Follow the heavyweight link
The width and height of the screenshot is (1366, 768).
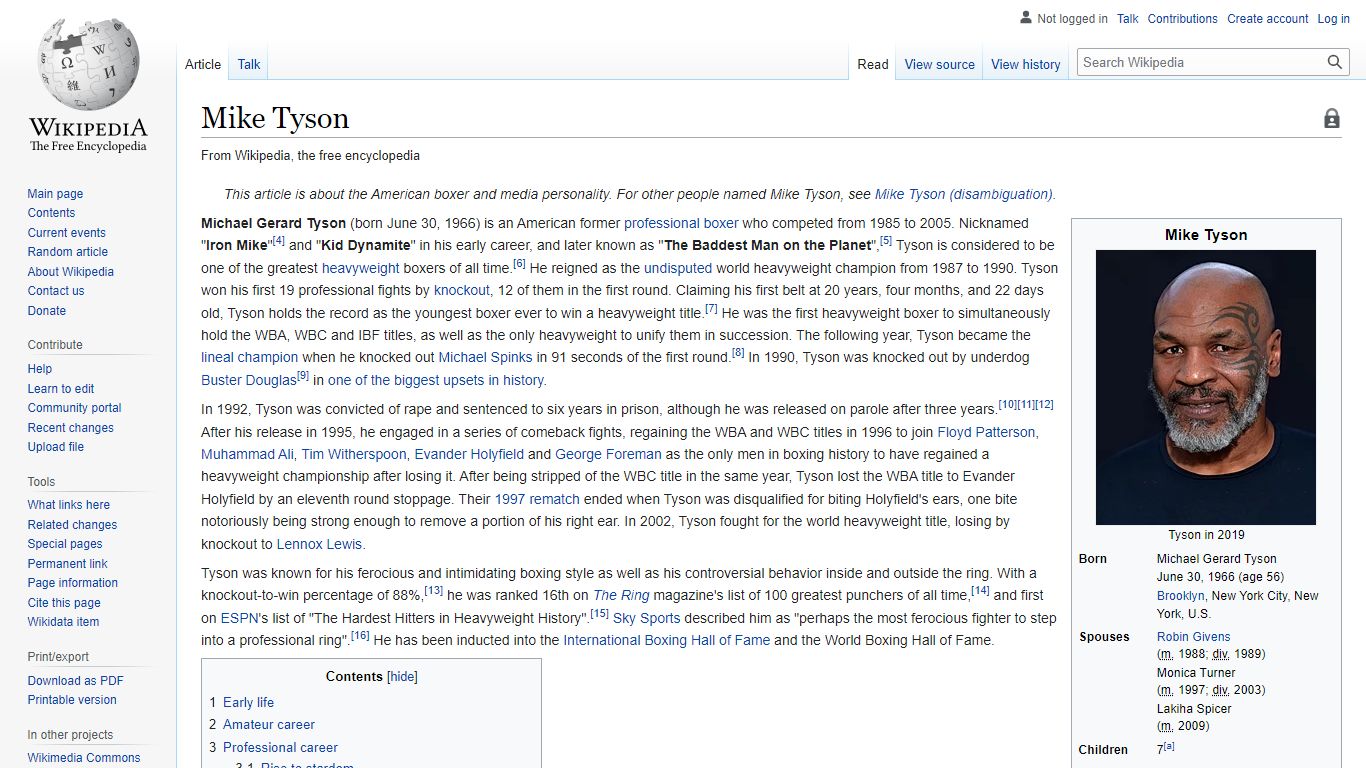(x=360, y=268)
